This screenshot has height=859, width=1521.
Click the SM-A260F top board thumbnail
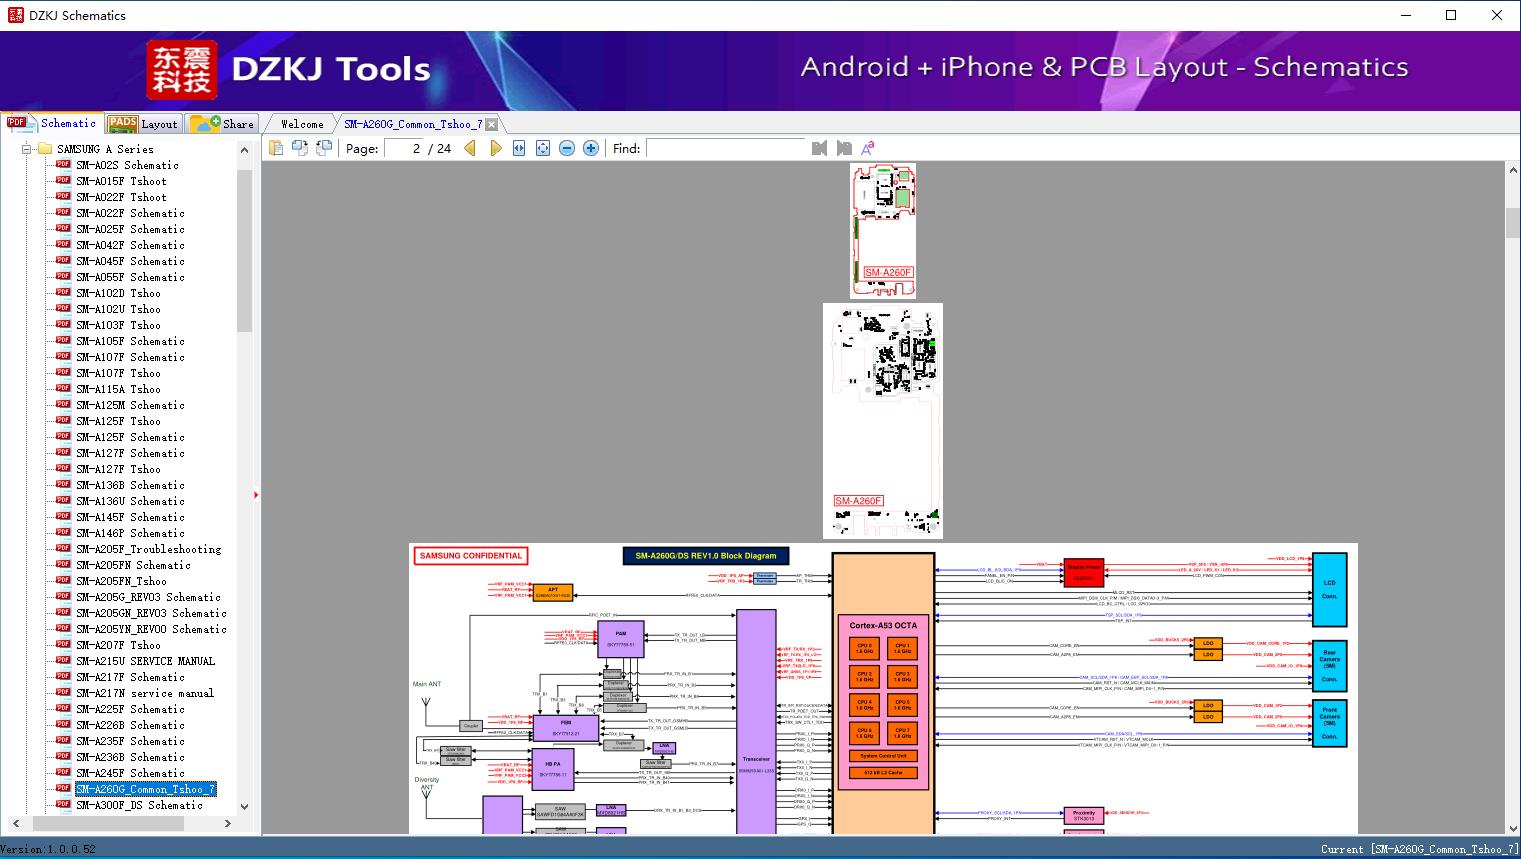883,231
